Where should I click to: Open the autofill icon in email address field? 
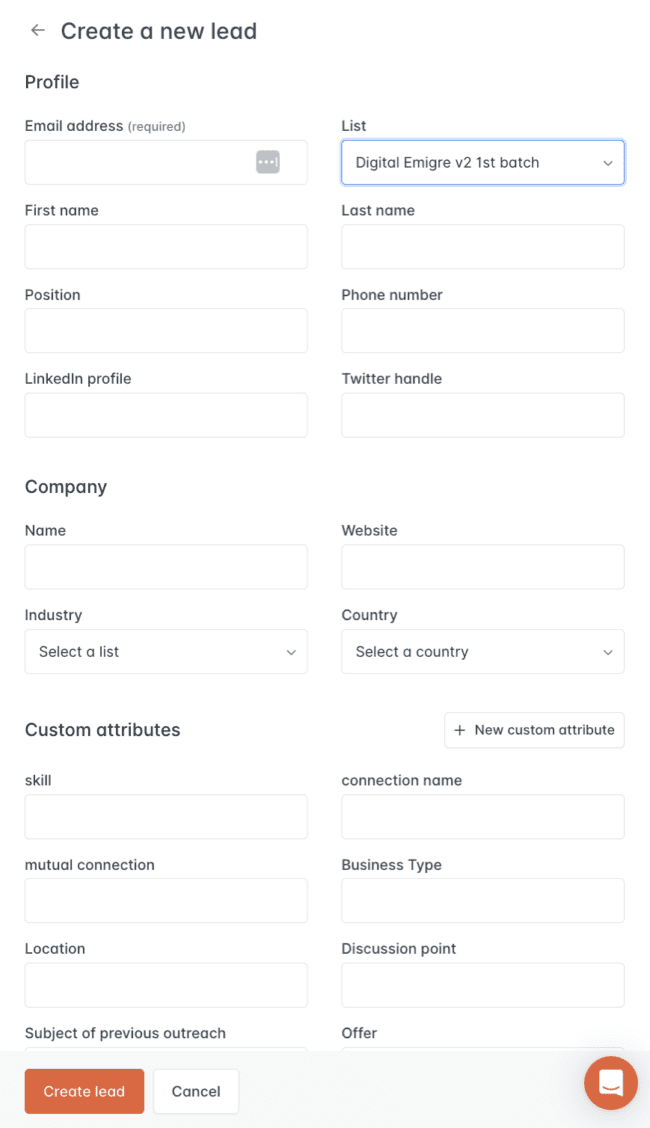point(267,162)
